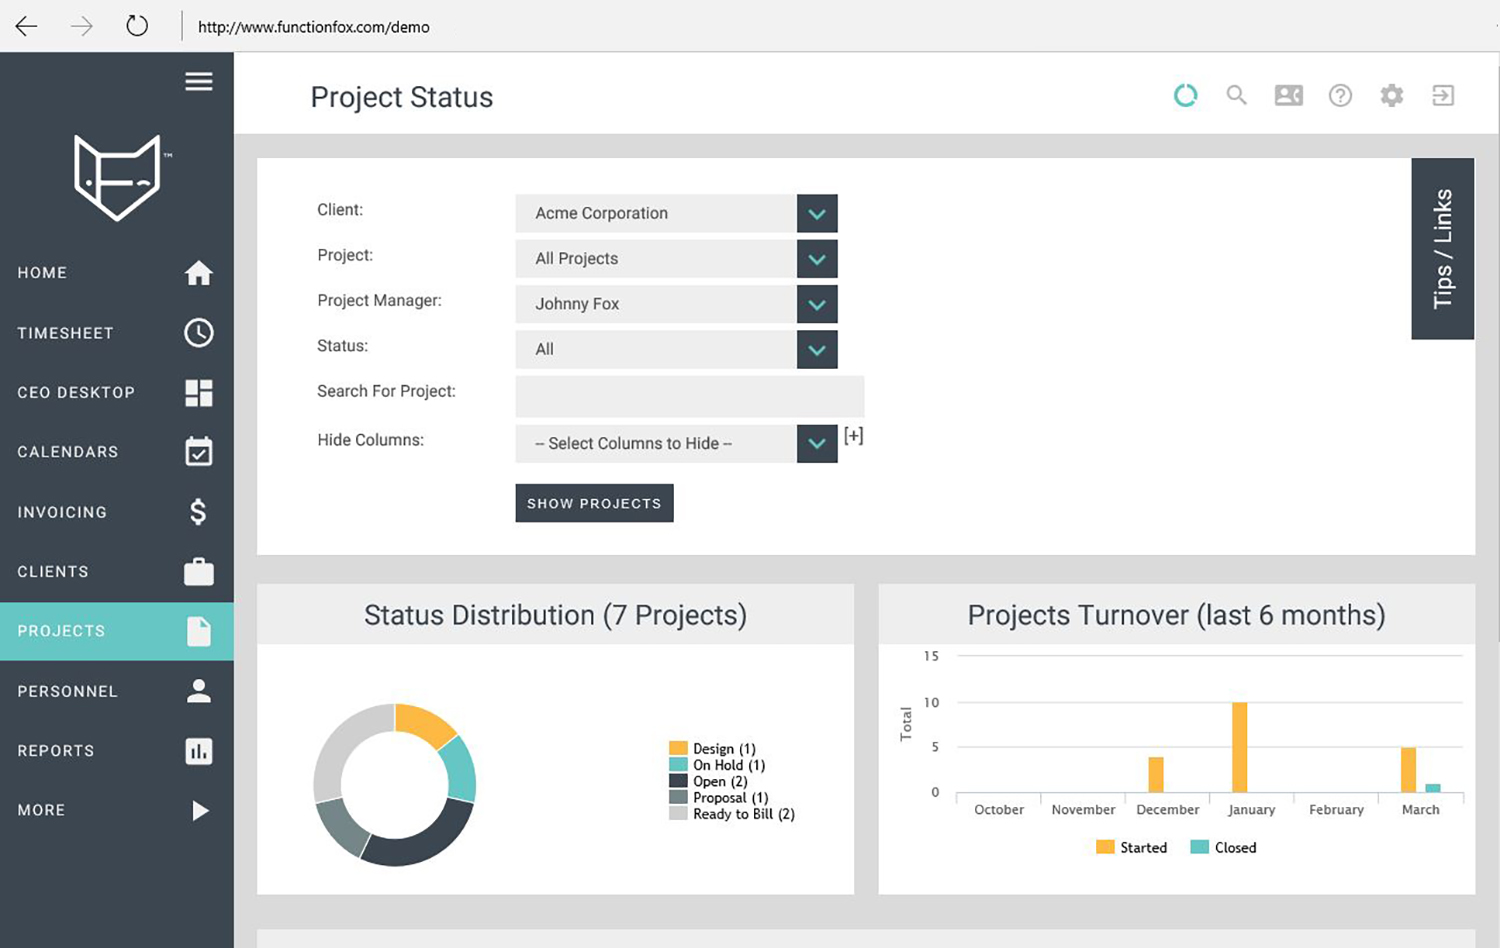Viewport: 1500px width, 948px height.
Task: Click the logout exit icon
Action: (x=1443, y=95)
